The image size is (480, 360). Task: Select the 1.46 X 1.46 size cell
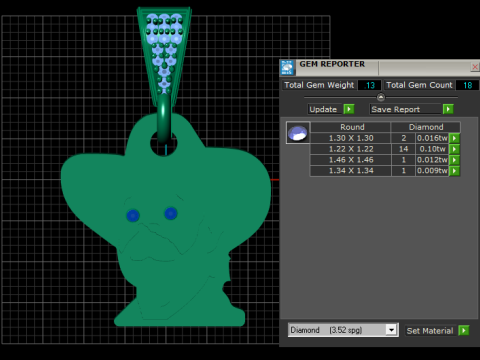point(351,160)
